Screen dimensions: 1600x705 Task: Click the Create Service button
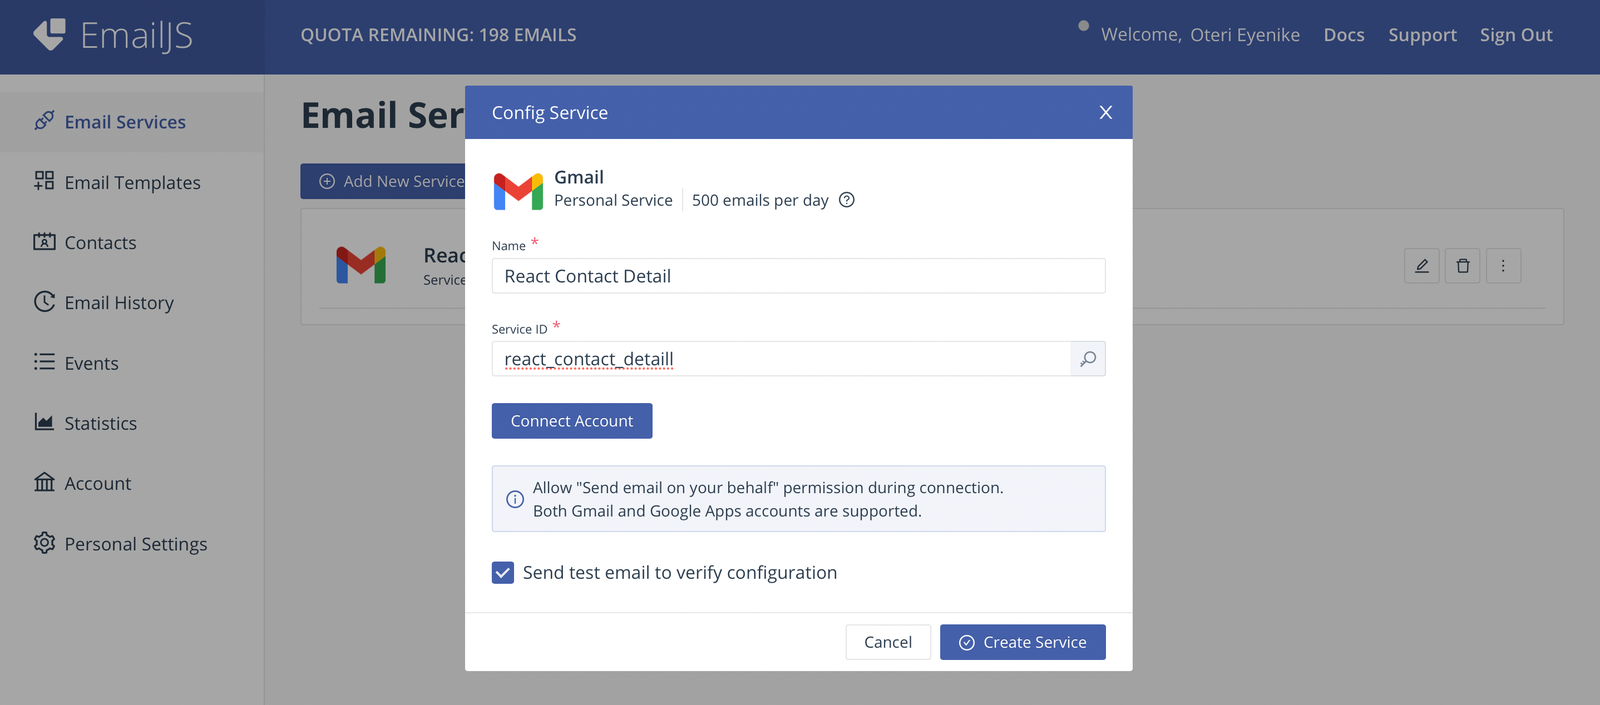coord(1022,642)
